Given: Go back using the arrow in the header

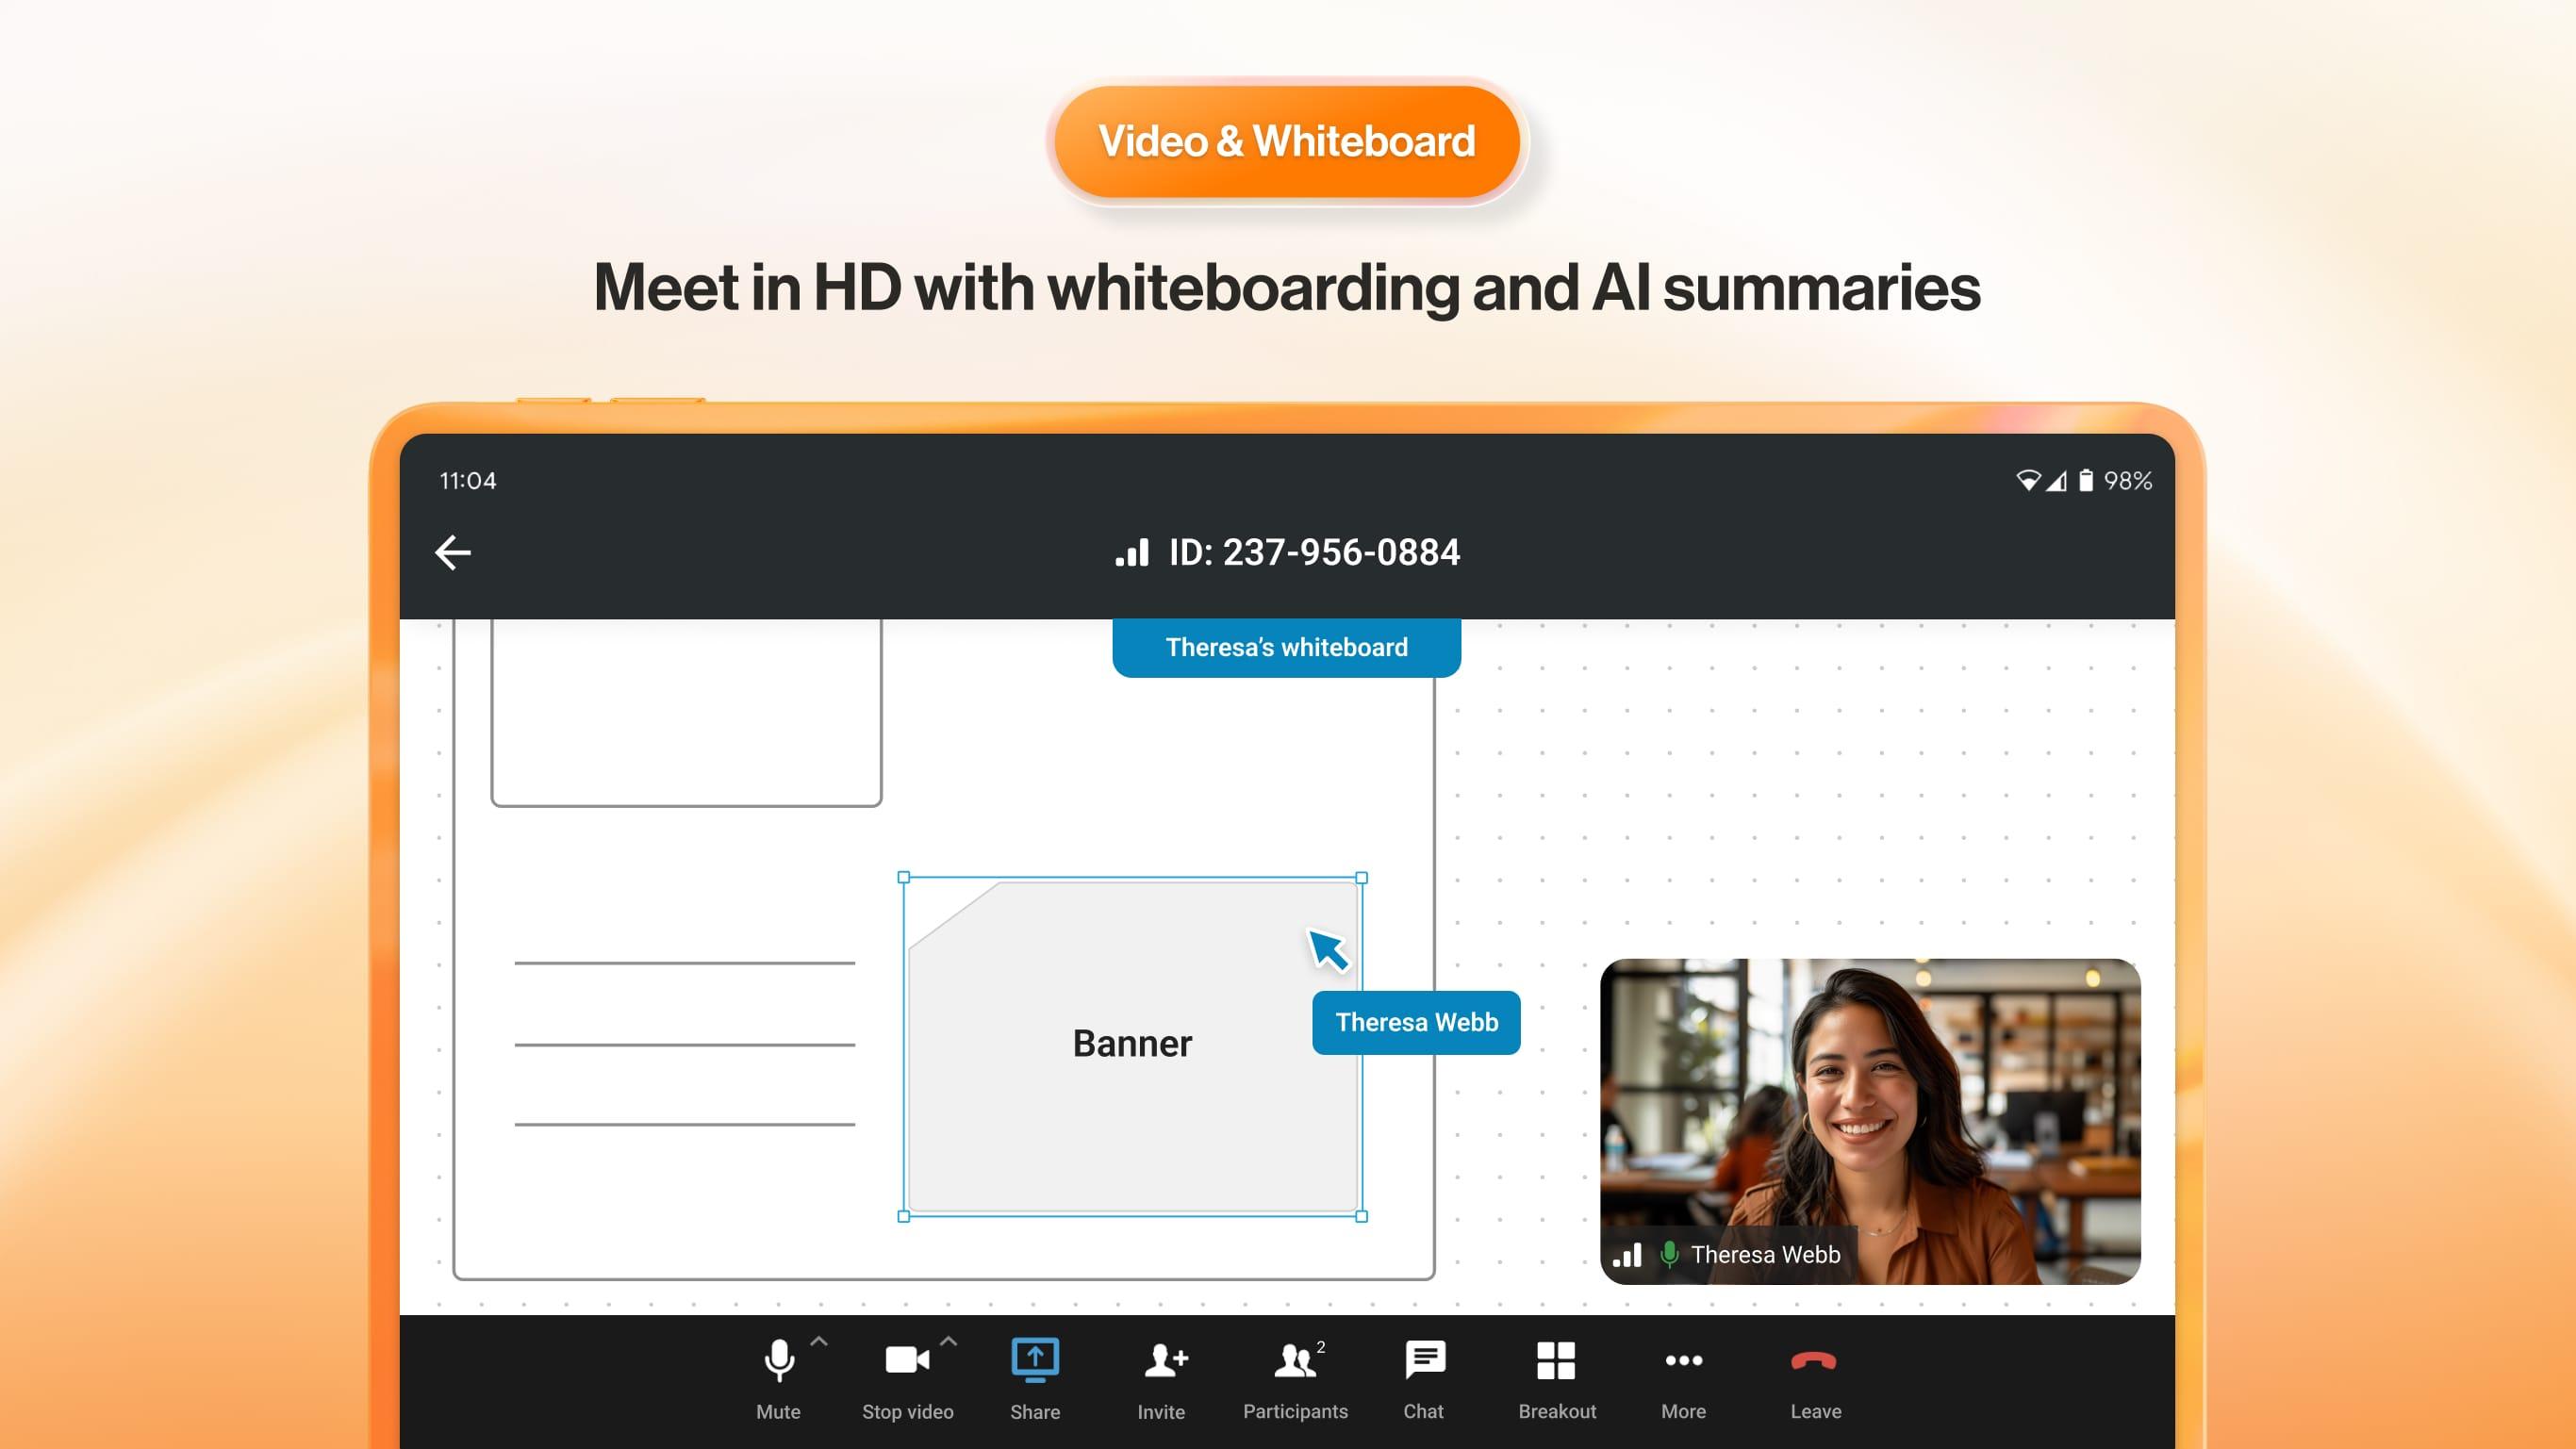Looking at the screenshot, I should click(453, 552).
